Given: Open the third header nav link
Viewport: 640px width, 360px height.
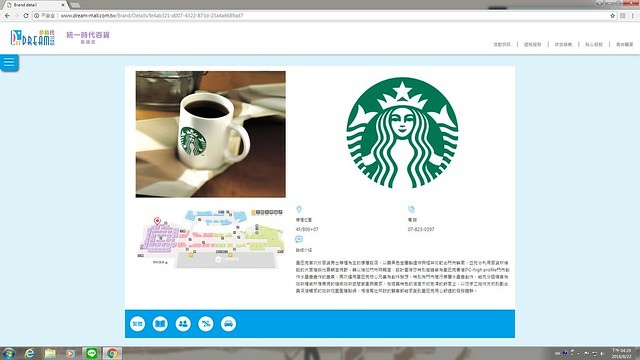Looking at the screenshot, I should coord(563,44).
